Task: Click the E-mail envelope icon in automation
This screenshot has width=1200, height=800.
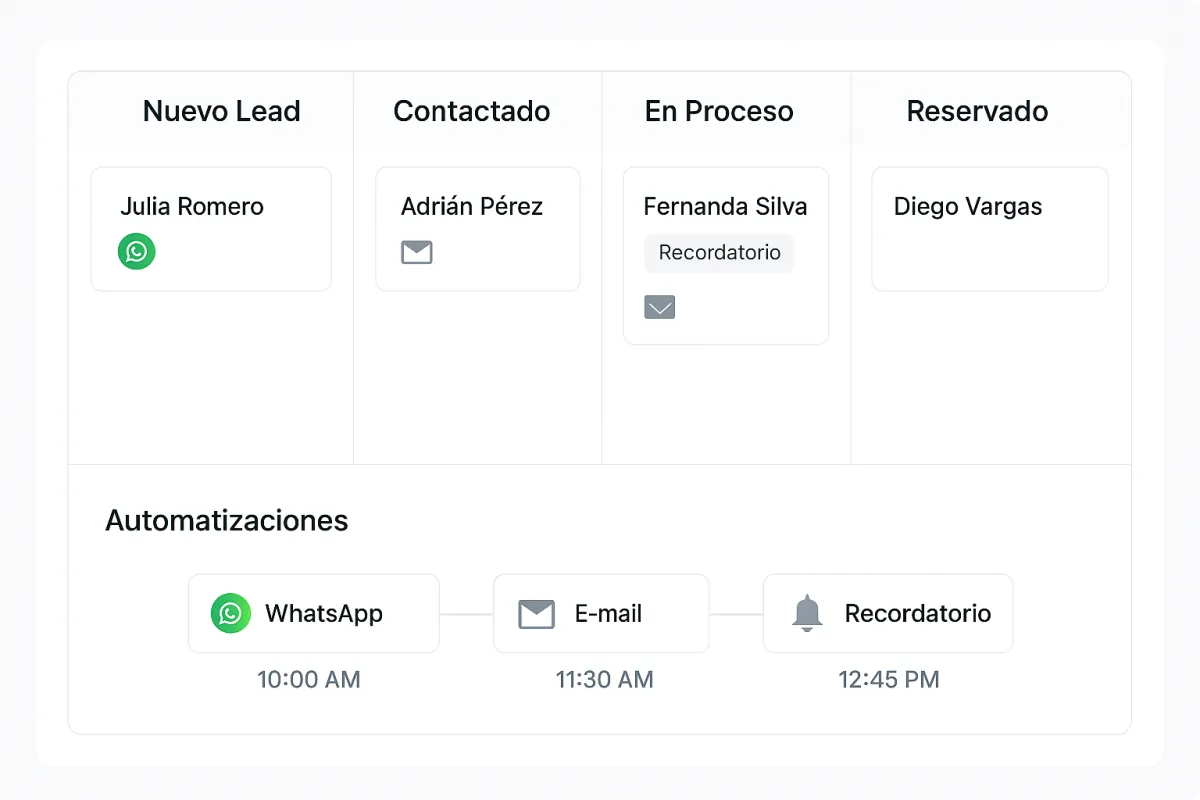Action: click(x=537, y=614)
